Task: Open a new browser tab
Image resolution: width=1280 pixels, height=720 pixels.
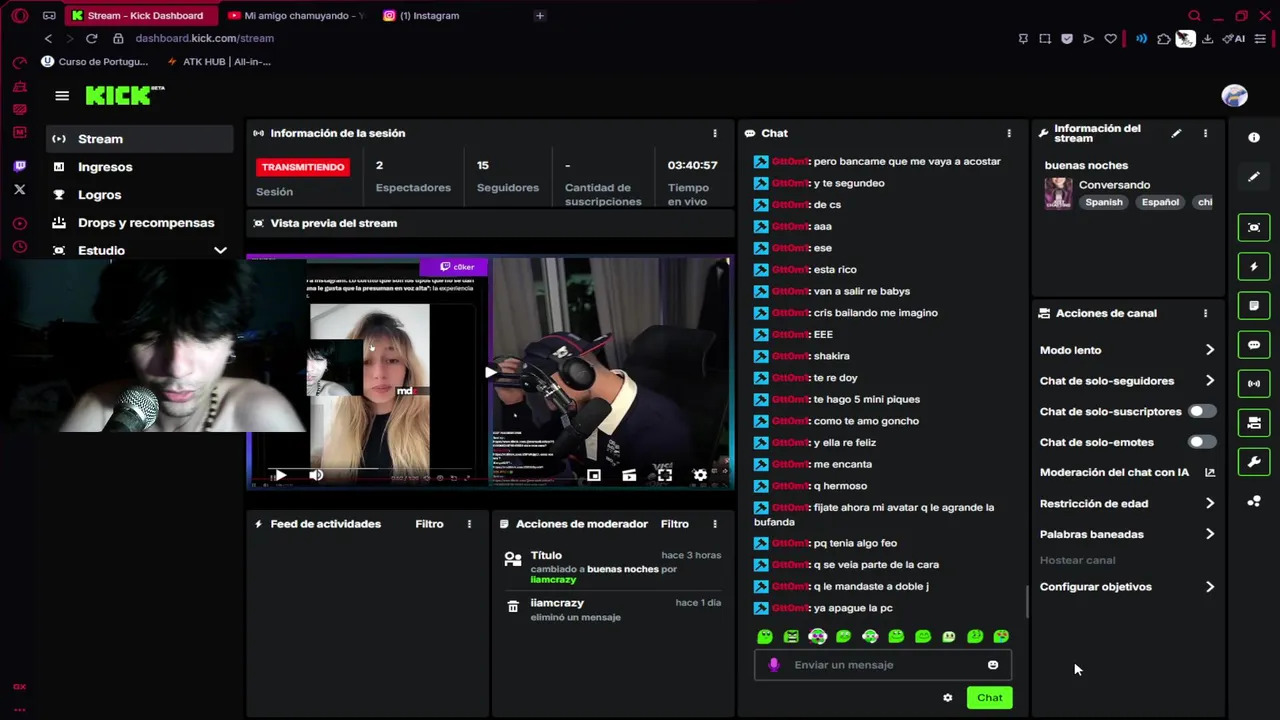Action: 540,15
